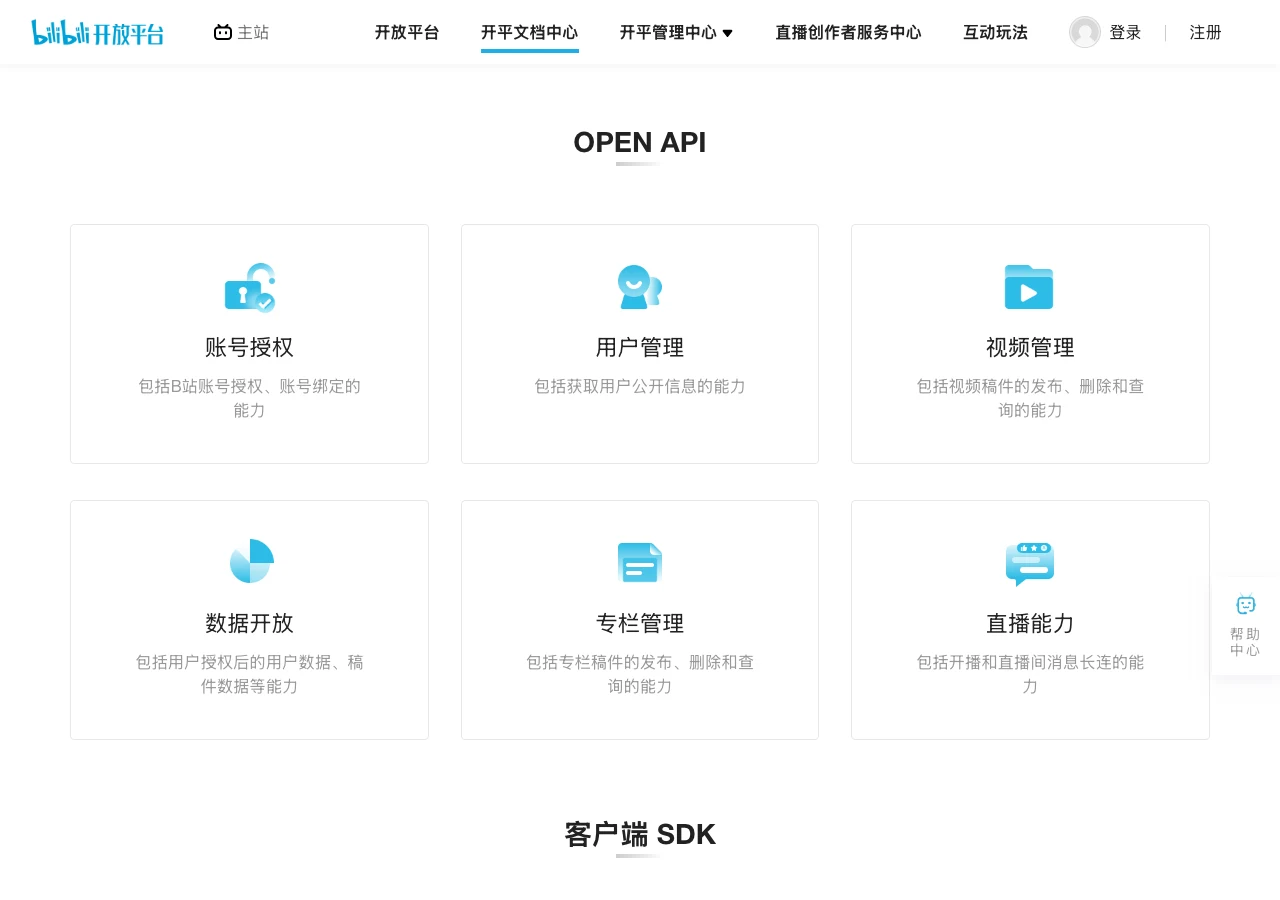
Task: Click the 包括获取用户公开信息的能力 description
Action: click(x=640, y=386)
